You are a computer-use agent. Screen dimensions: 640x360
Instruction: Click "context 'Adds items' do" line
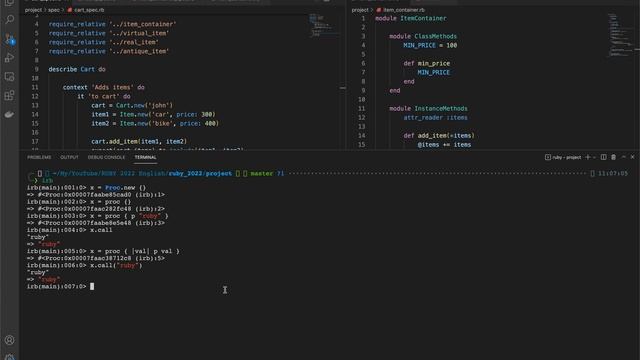click(104, 87)
